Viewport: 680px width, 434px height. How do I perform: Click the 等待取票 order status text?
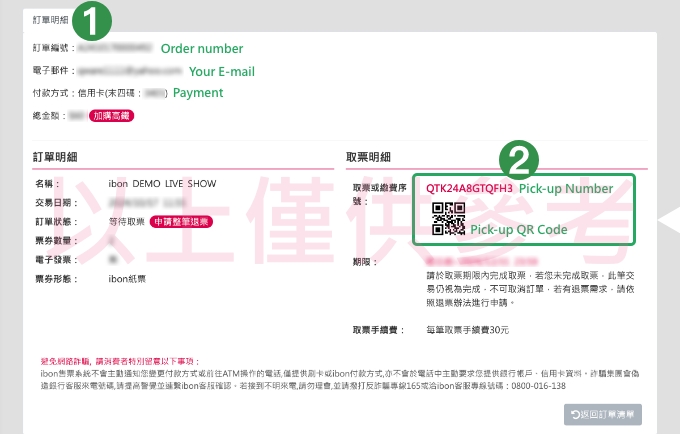[x=126, y=222]
